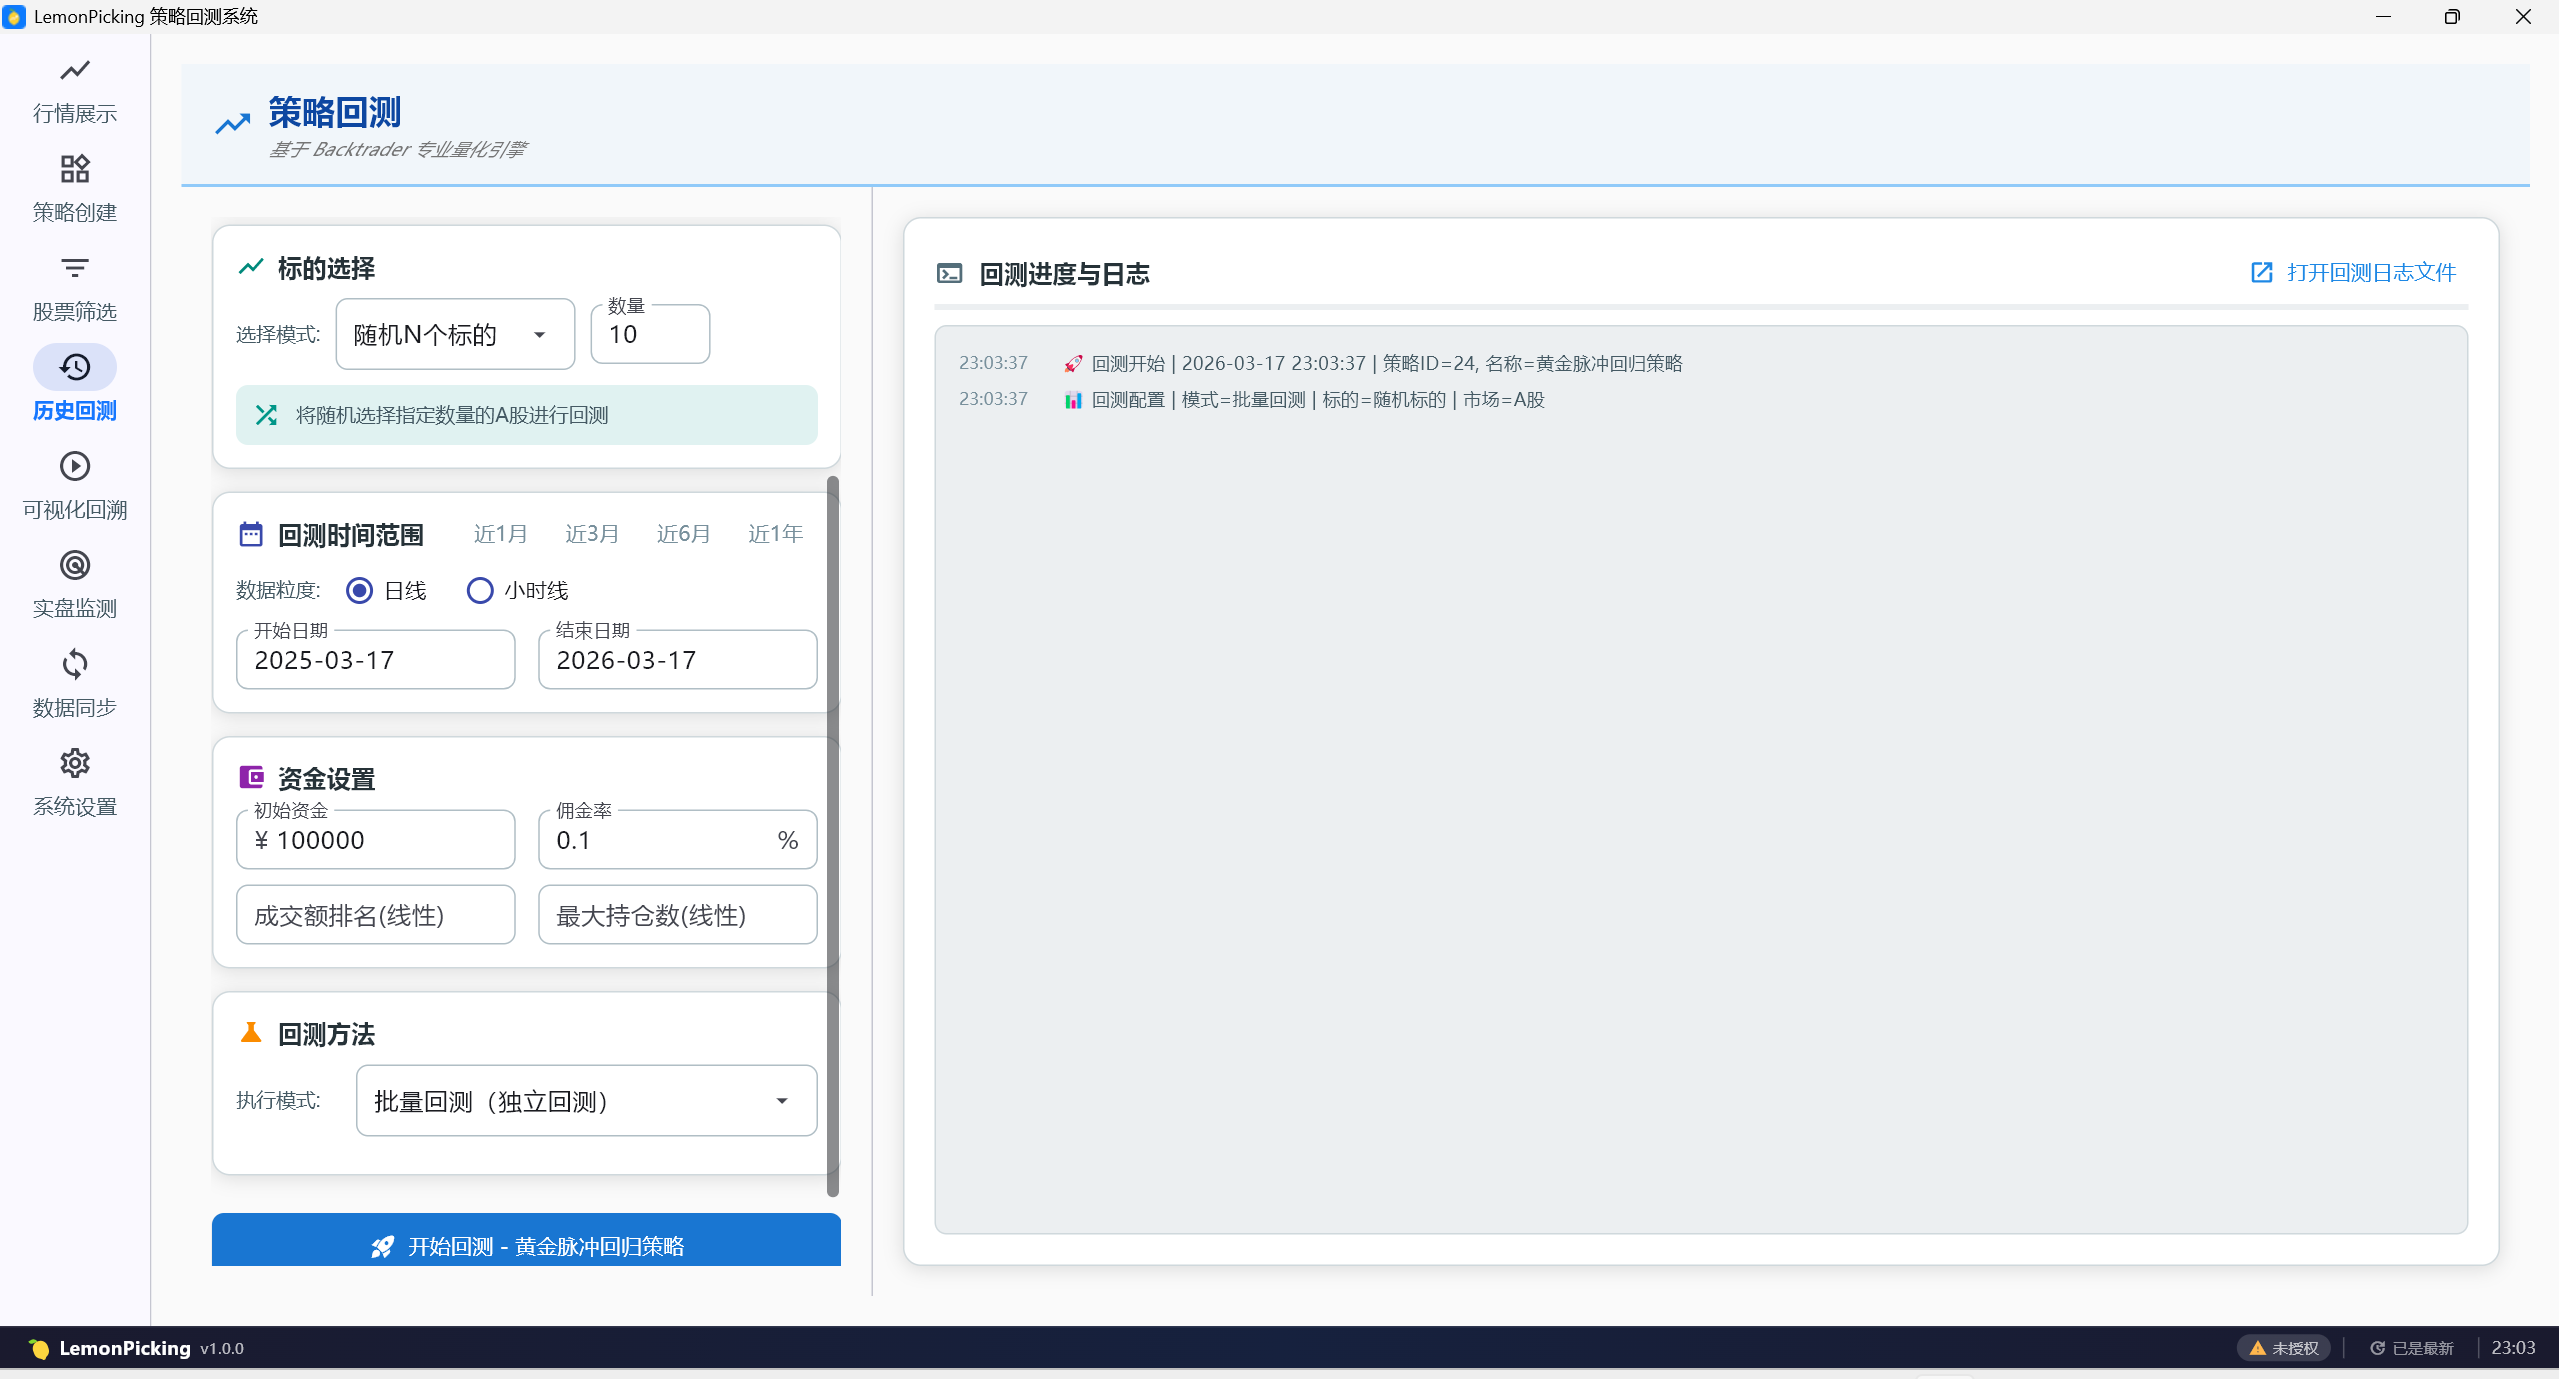Click the settings panel vertical scrollbar
The width and height of the screenshot is (2559, 1379).
click(x=832, y=835)
